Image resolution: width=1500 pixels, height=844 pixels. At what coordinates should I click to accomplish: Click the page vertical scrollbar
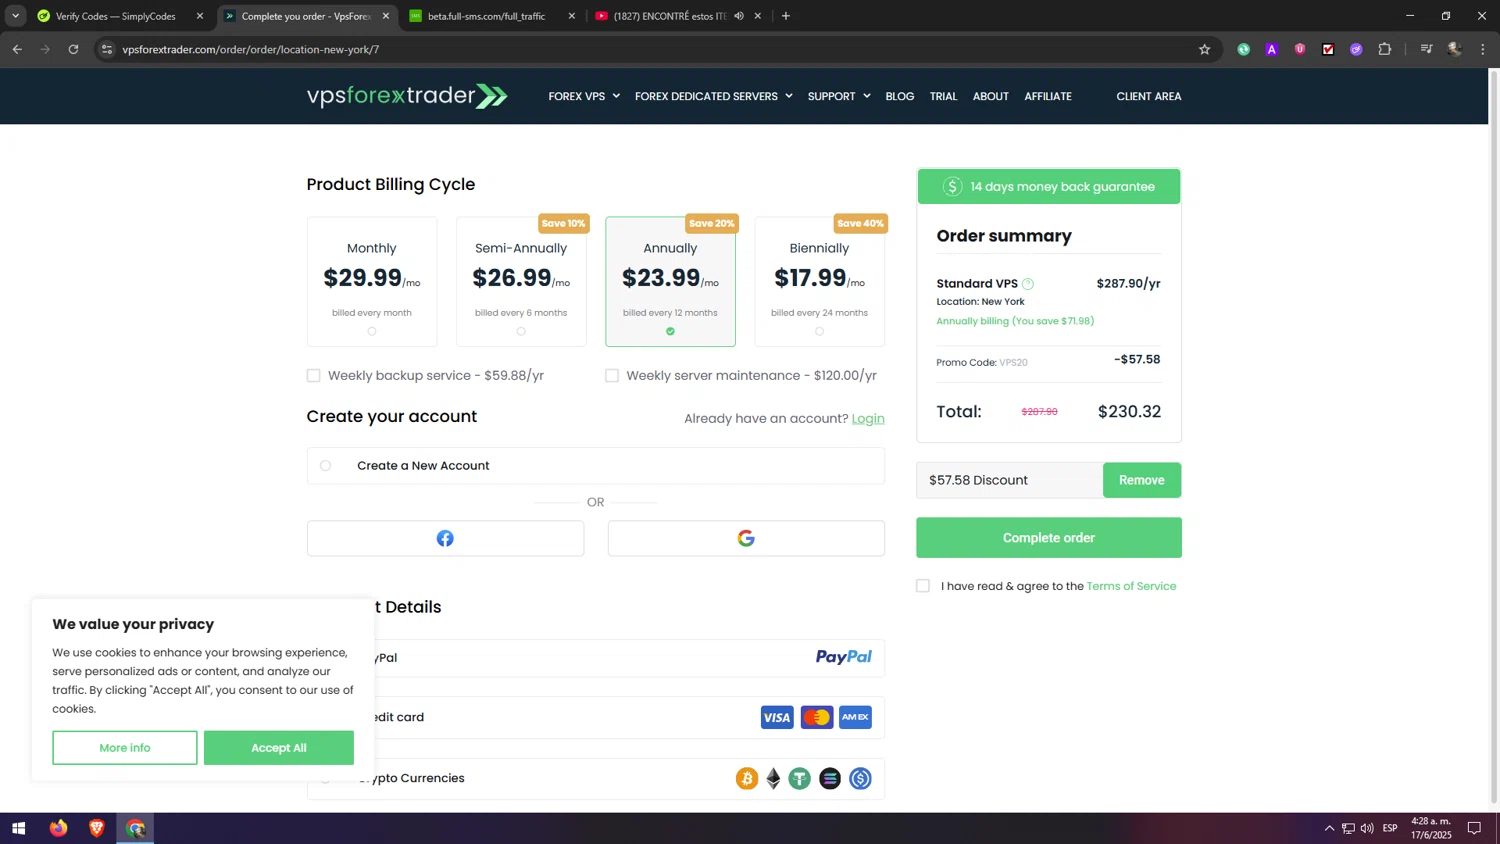1494,436
